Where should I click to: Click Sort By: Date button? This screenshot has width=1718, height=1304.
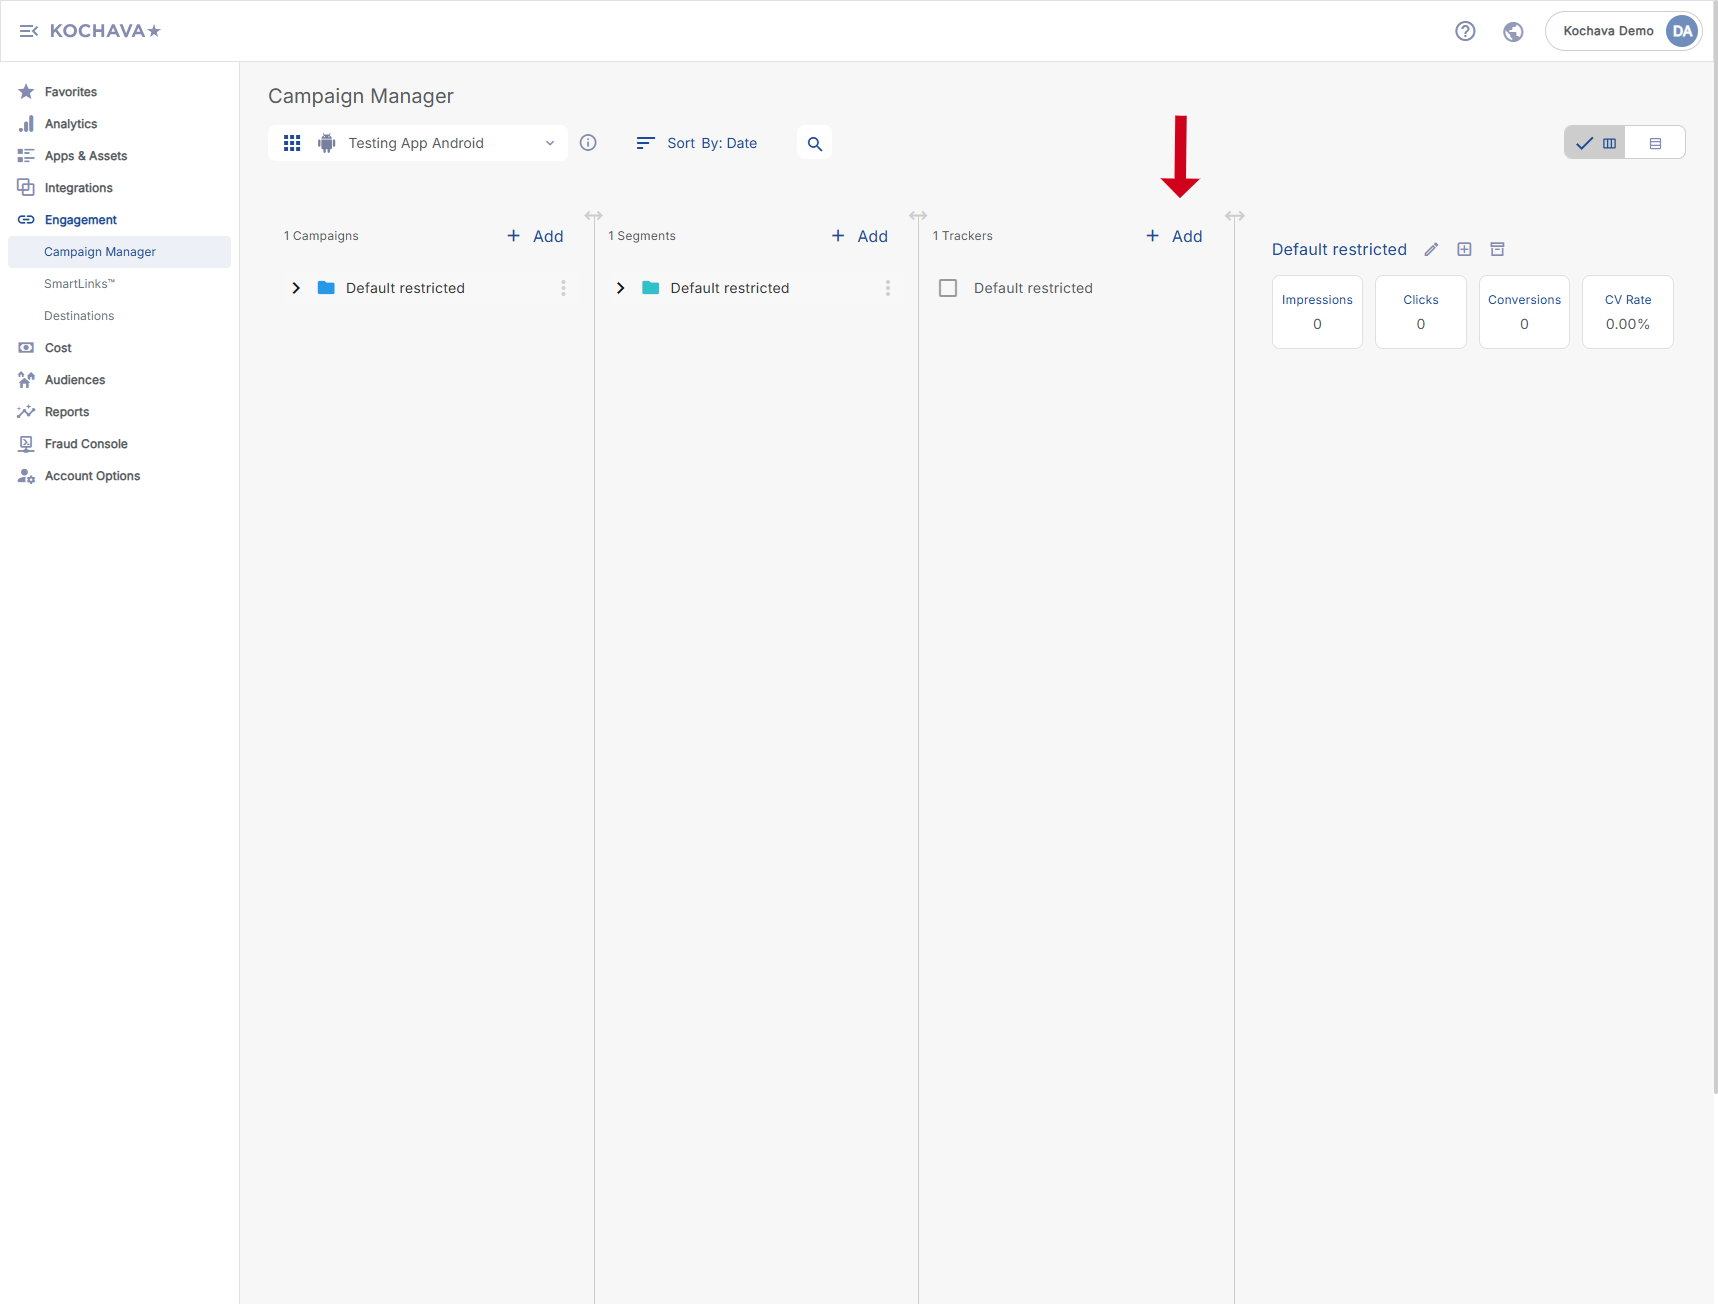[x=697, y=143]
